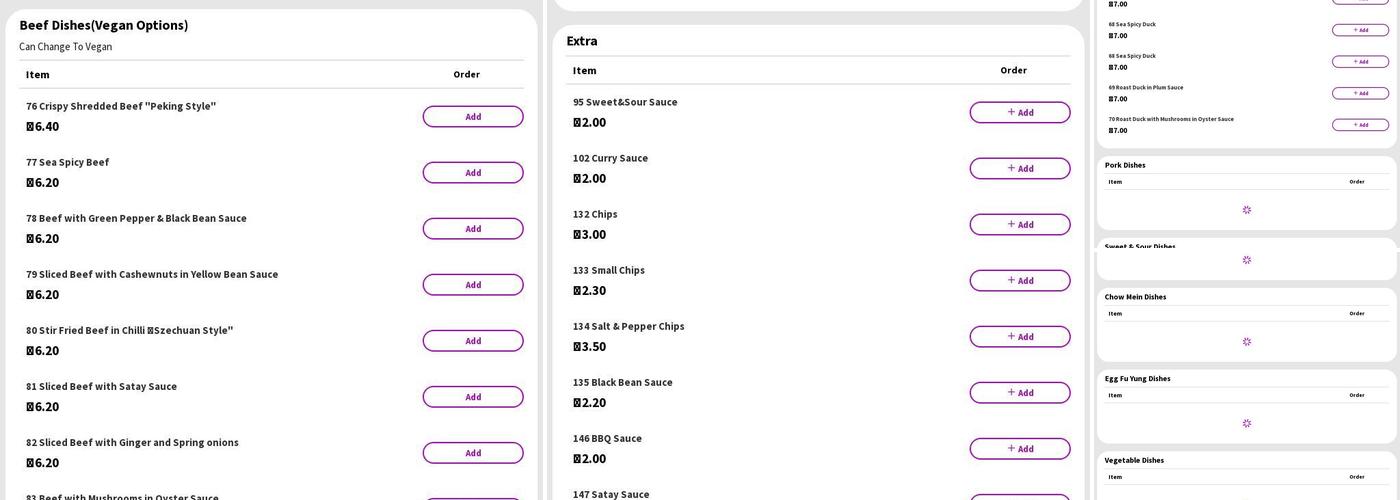Click the '95 Sweet&Sour Sauce' item name
The image size is (1400, 500).
tap(625, 102)
